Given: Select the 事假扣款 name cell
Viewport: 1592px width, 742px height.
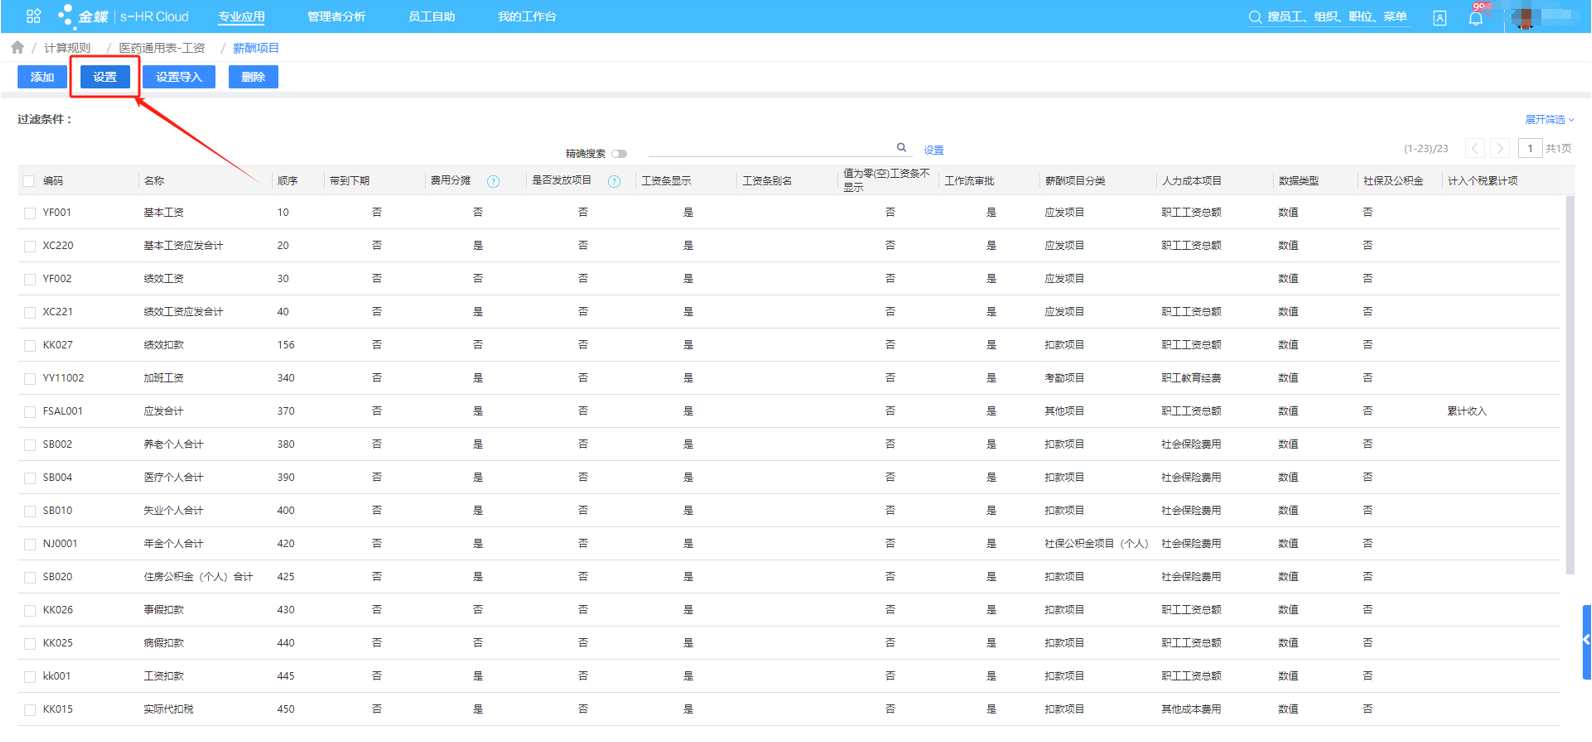Looking at the screenshot, I should (164, 610).
